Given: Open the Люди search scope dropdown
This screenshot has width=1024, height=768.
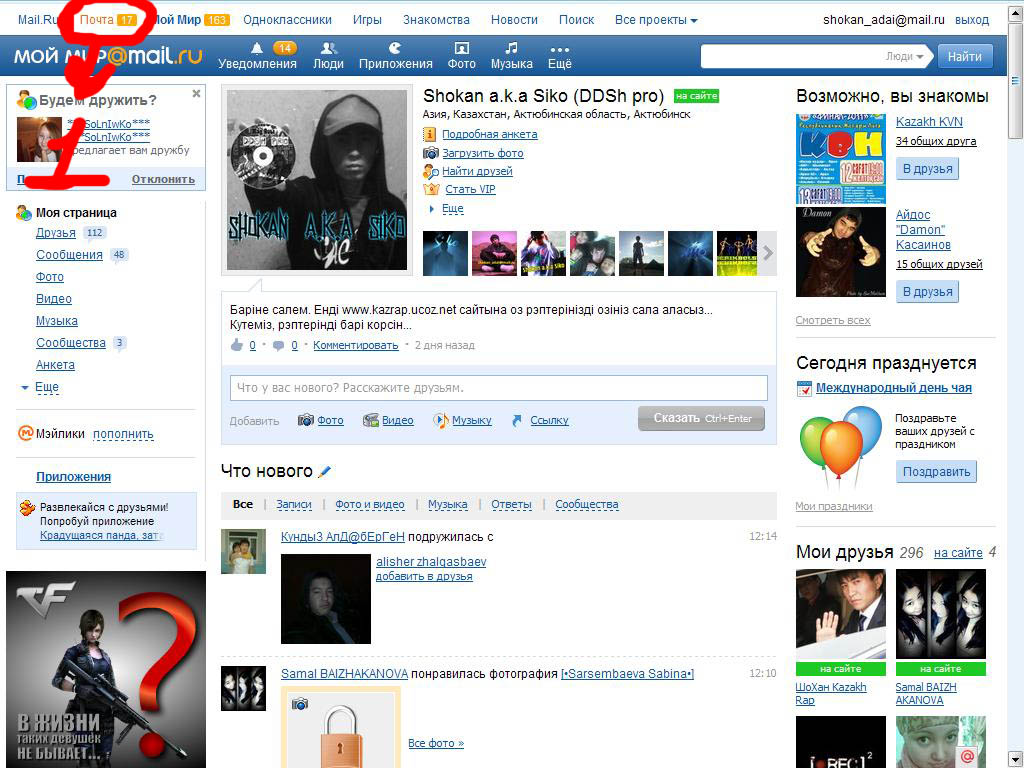Looking at the screenshot, I should [904, 56].
